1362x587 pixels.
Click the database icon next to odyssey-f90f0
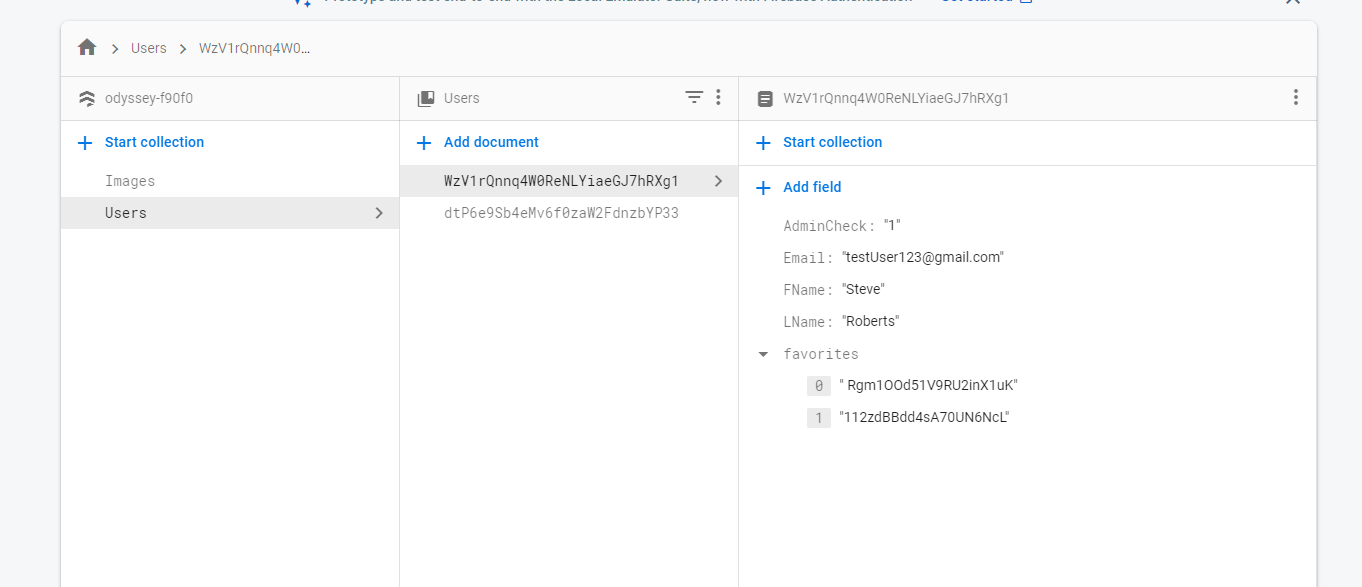coord(86,98)
